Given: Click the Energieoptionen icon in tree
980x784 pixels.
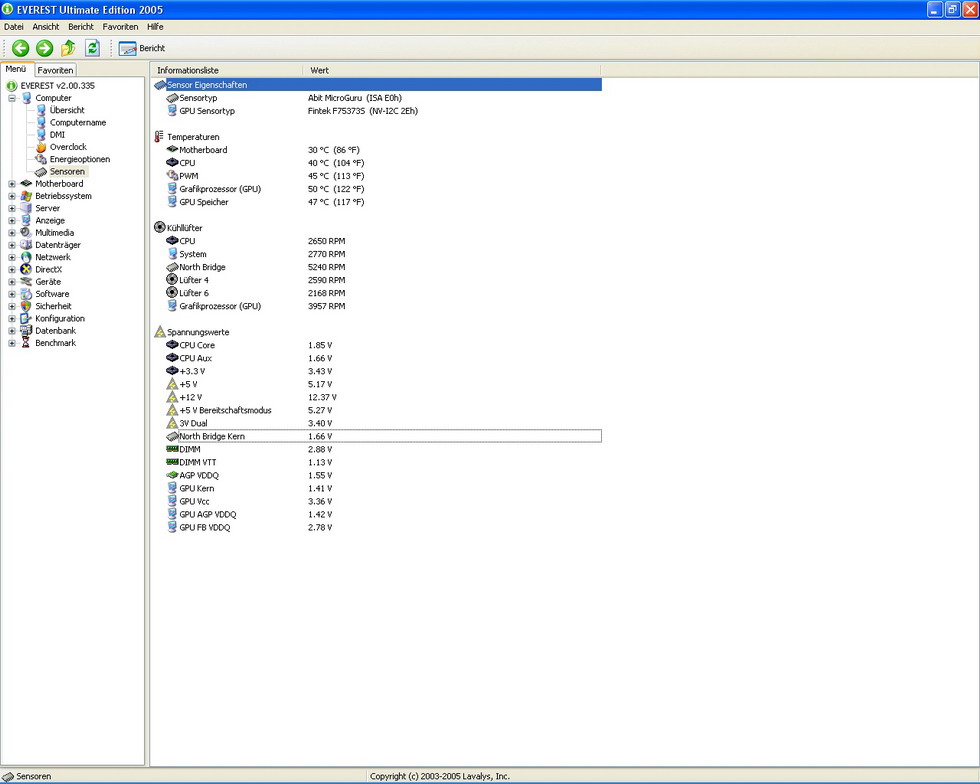Looking at the screenshot, I should coord(41,159).
